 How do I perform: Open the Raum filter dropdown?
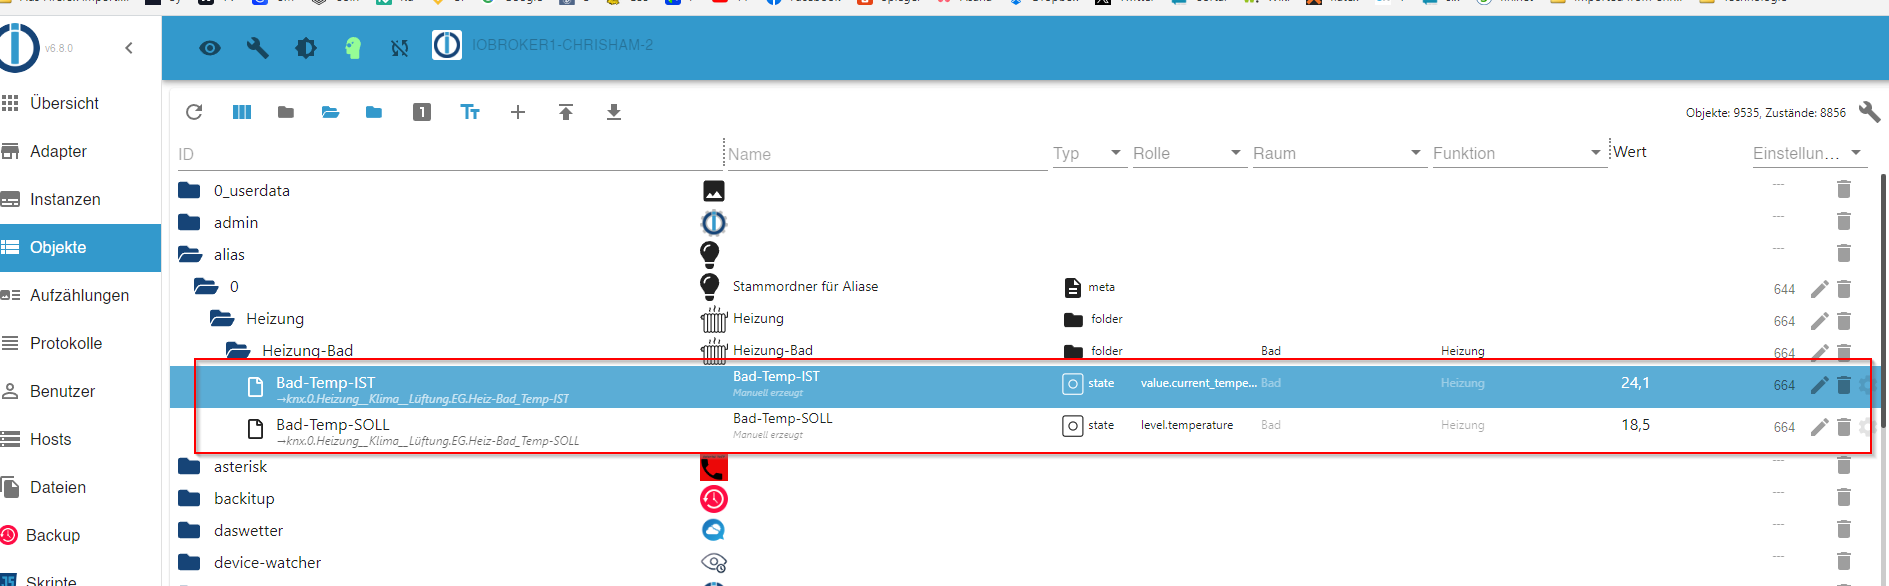1339,153
